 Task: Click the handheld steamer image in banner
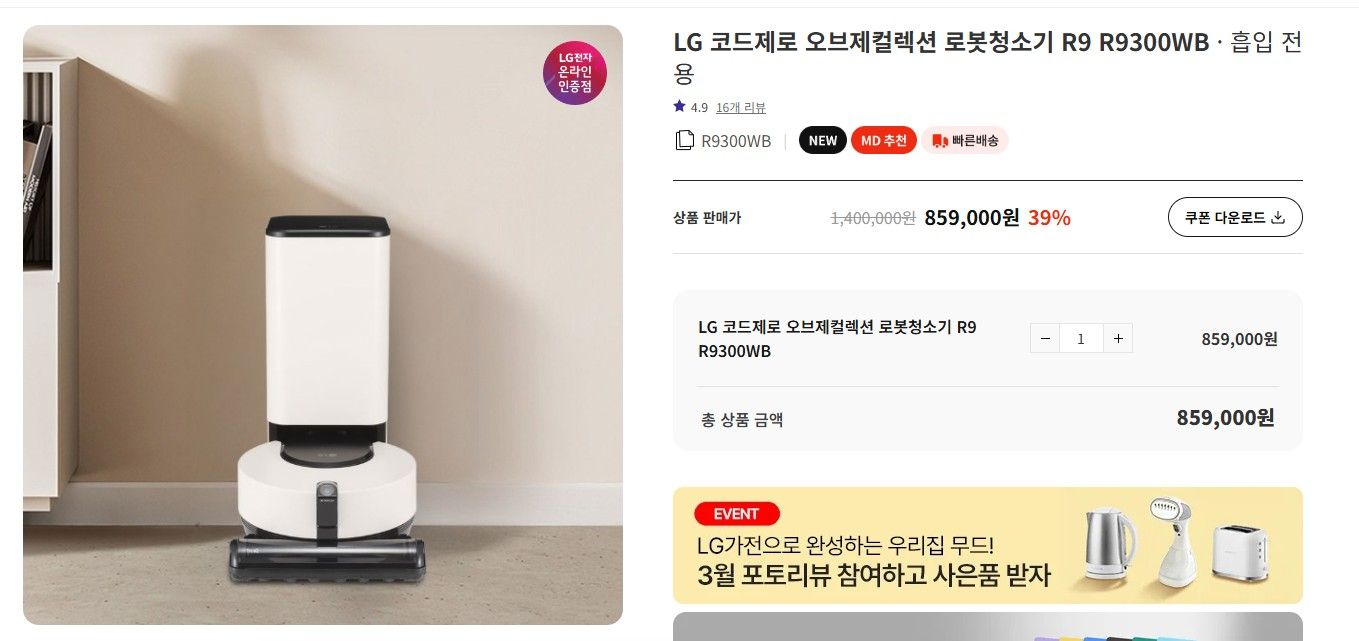pos(1173,541)
